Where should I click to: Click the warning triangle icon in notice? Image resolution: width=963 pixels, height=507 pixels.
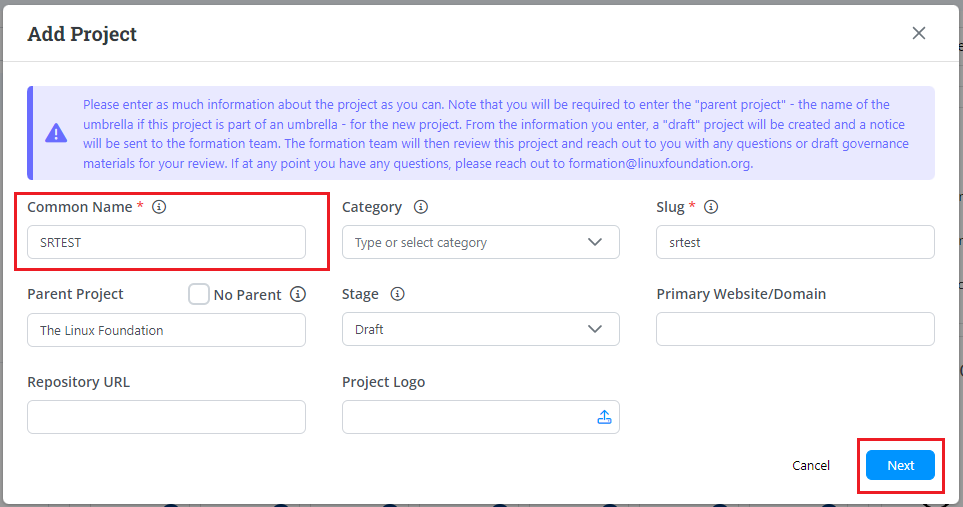click(x=56, y=133)
